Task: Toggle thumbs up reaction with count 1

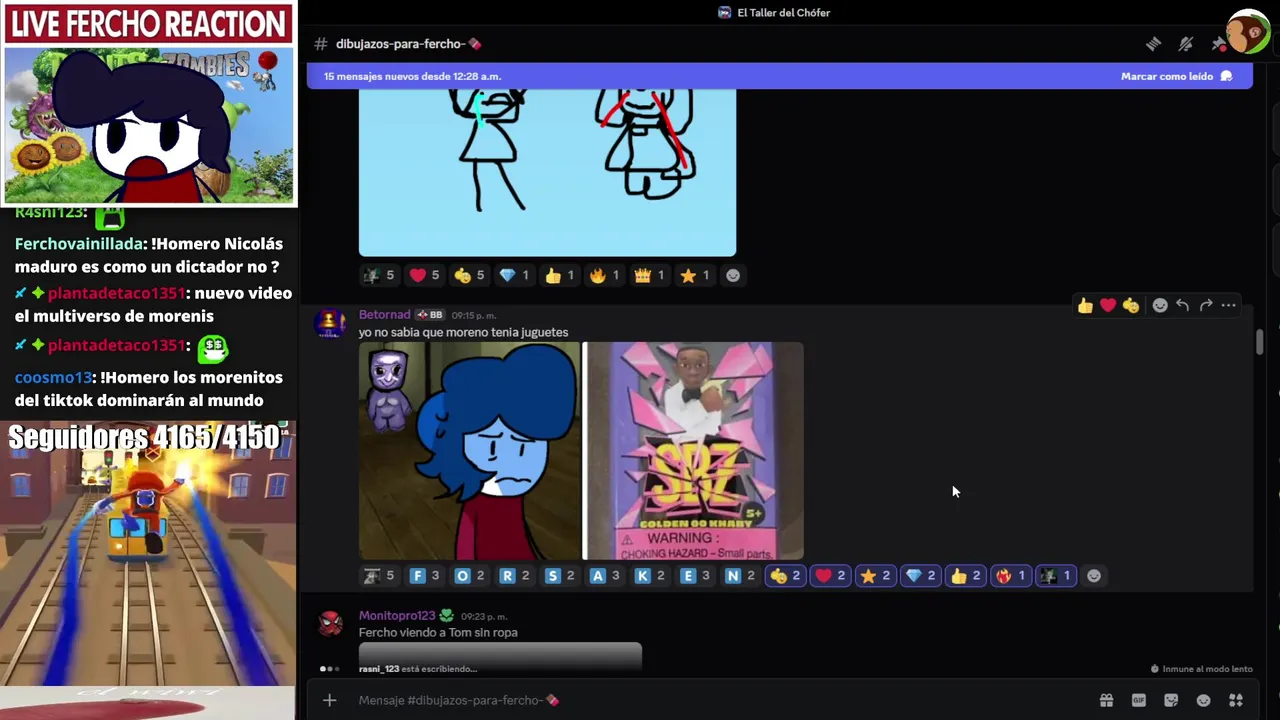Action: point(559,275)
